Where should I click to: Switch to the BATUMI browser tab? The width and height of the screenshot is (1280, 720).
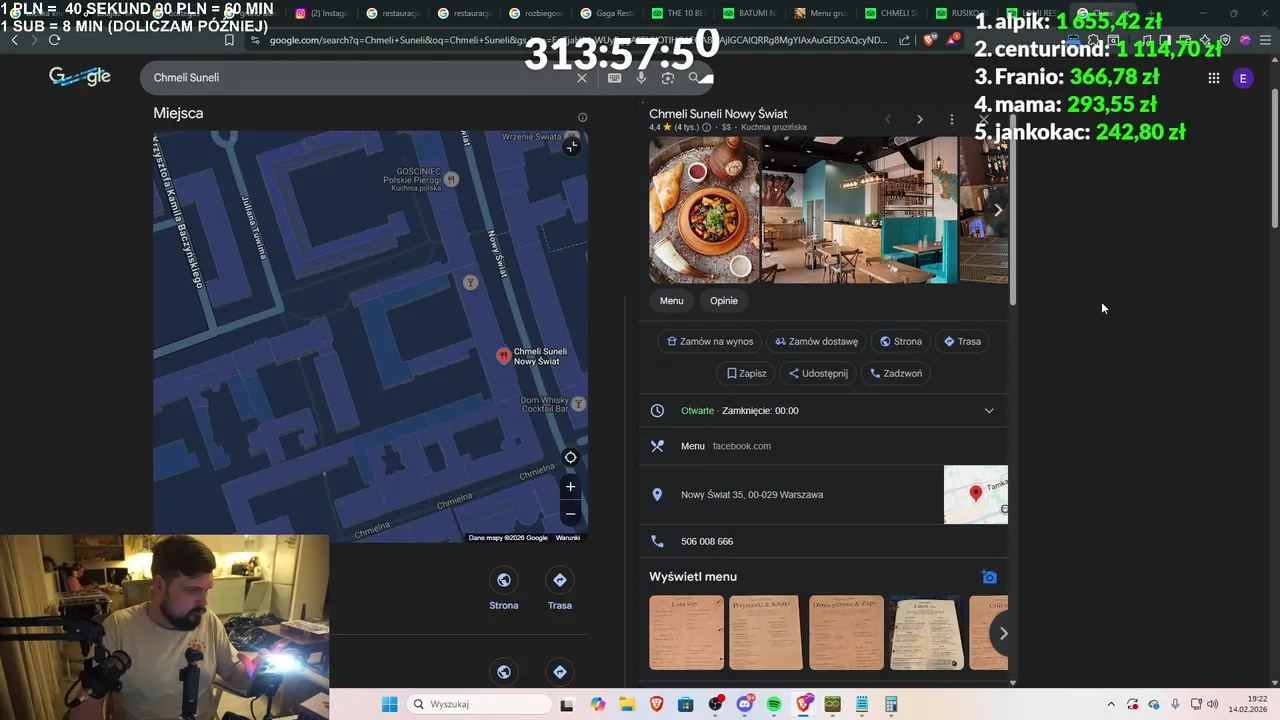tap(750, 13)
